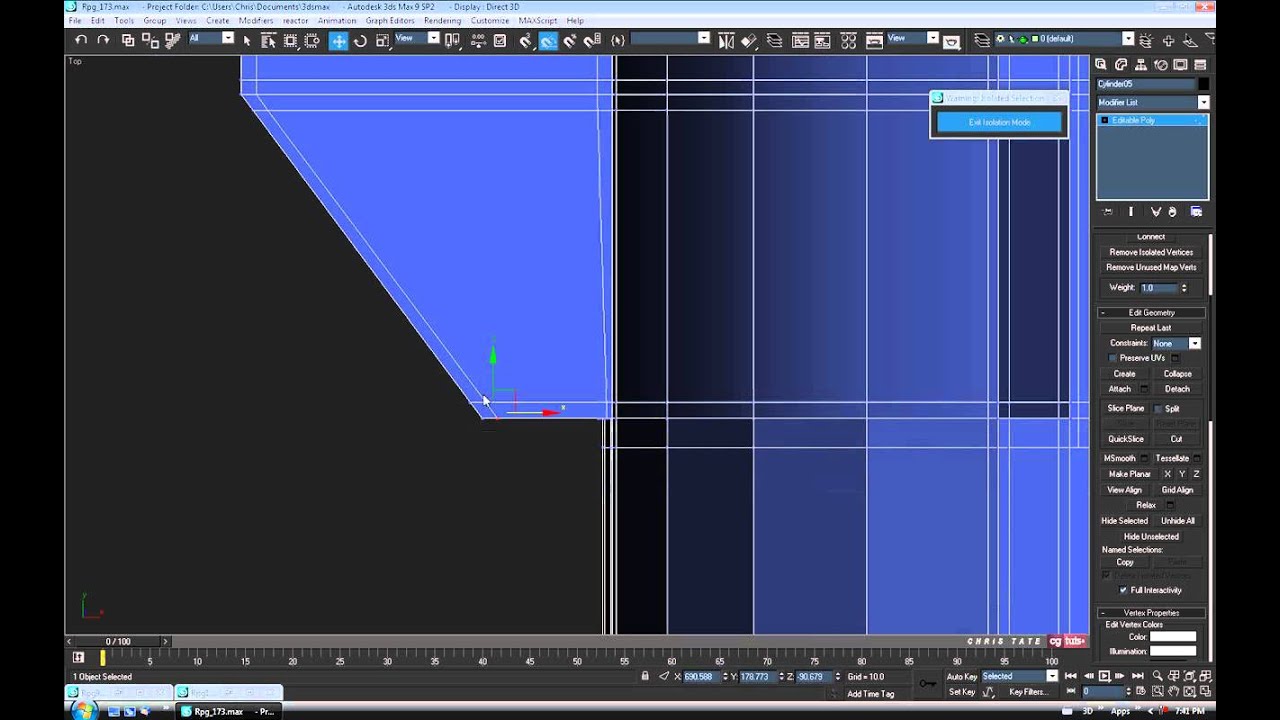Open Tessellate settings box
This screenshot has width=1280, height=720.
coord(1198,458)
